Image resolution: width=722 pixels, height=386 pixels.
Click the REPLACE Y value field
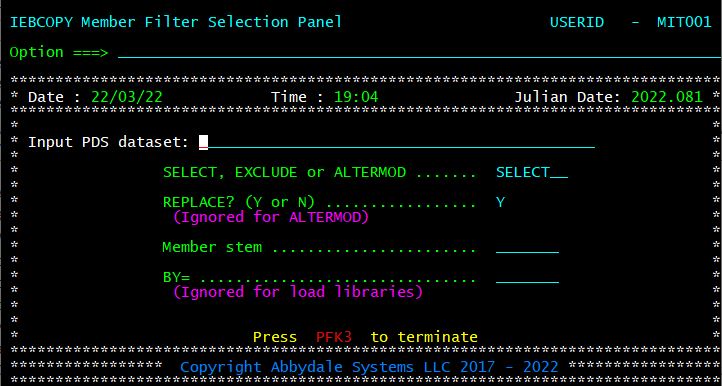pyautogui.click(x=501, y=202)
